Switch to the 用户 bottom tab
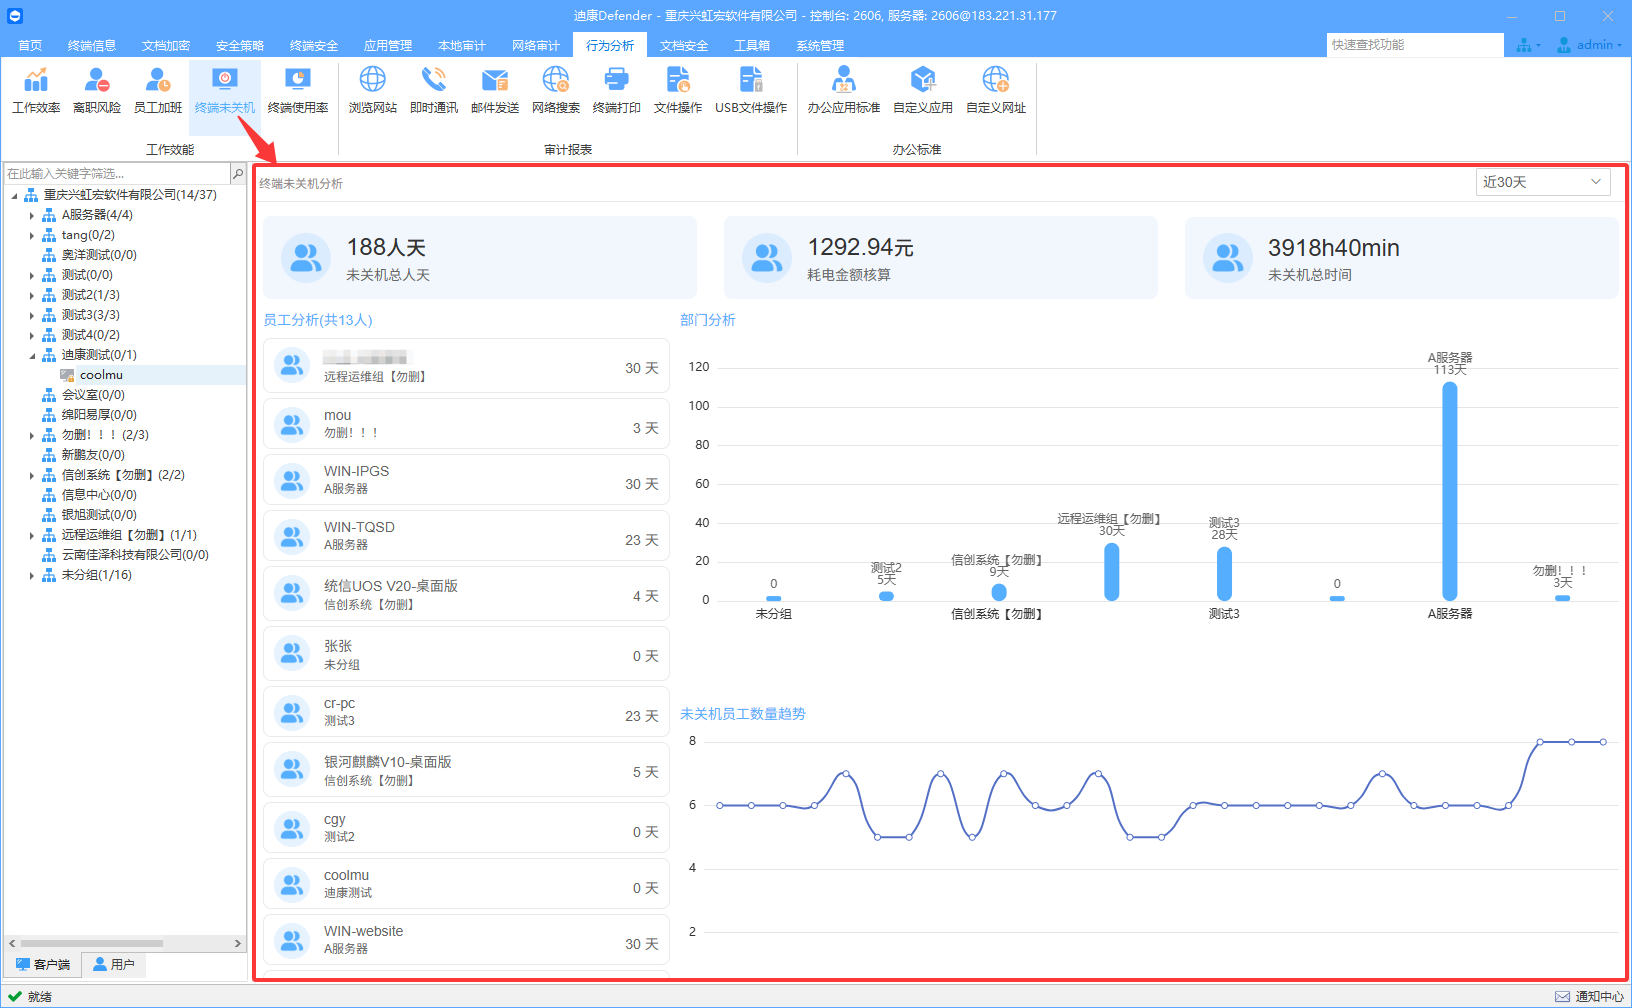The height and width of the screenshot is (1008, 1632). click(x=114, y=965)
